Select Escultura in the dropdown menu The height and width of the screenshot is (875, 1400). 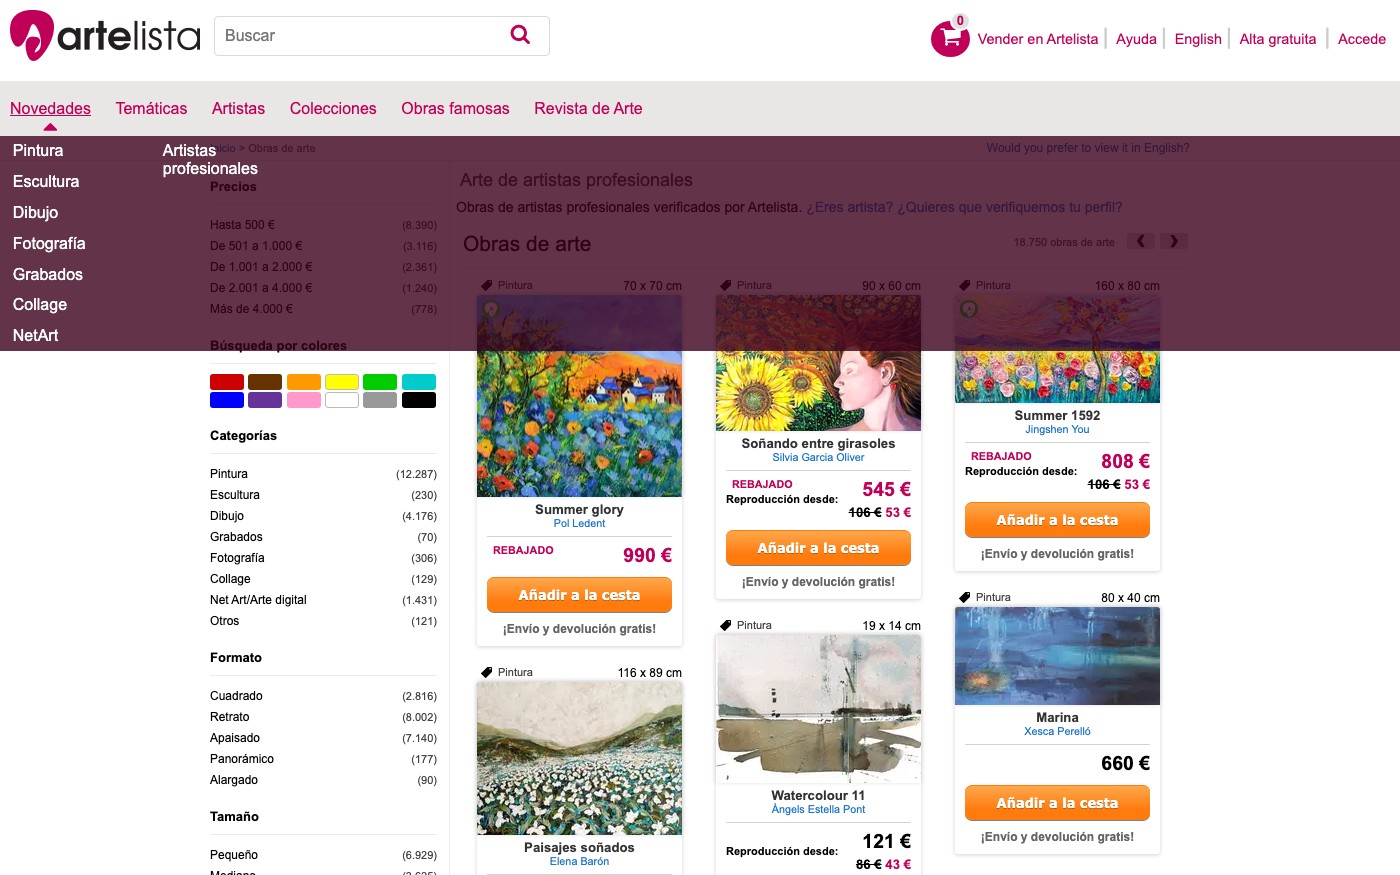click(46, 181)
